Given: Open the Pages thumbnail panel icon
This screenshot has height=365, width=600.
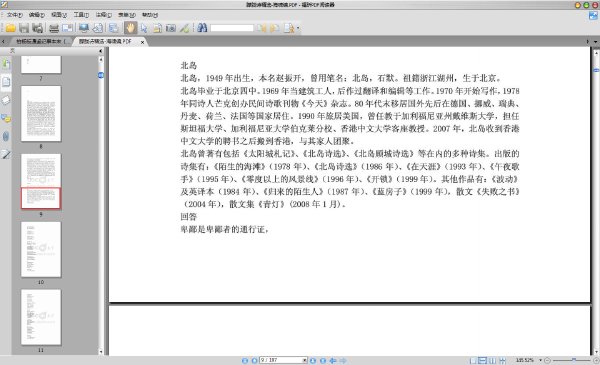Looking at the screenshot, I should pos(6,81).
